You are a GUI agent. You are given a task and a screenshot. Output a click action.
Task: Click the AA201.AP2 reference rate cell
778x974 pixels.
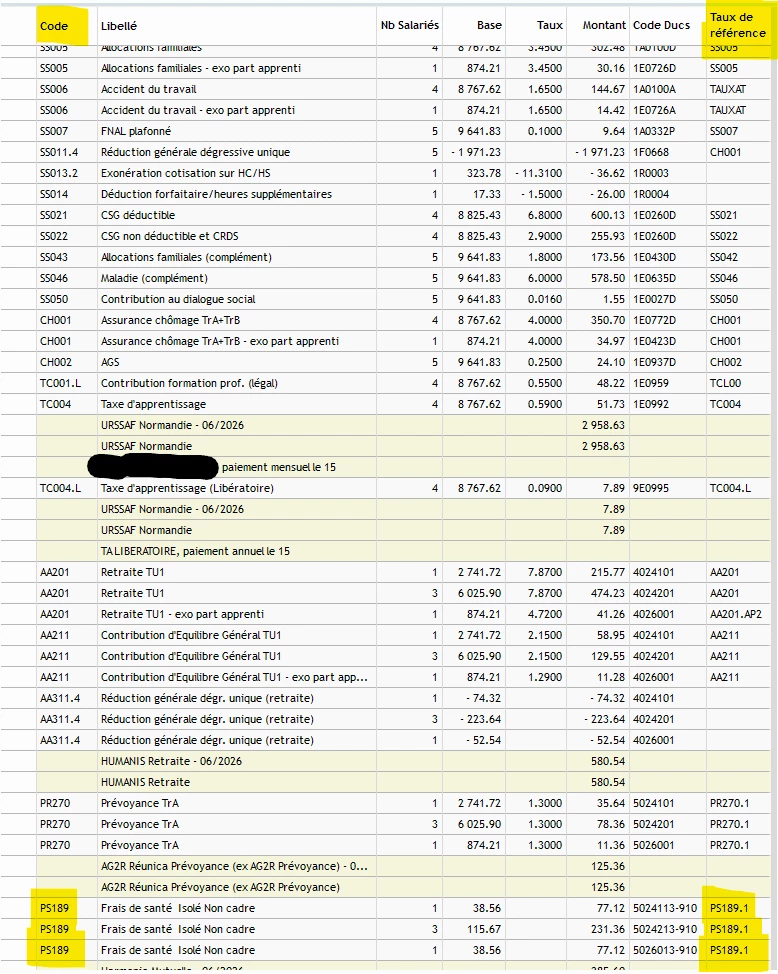click(738, 614)
